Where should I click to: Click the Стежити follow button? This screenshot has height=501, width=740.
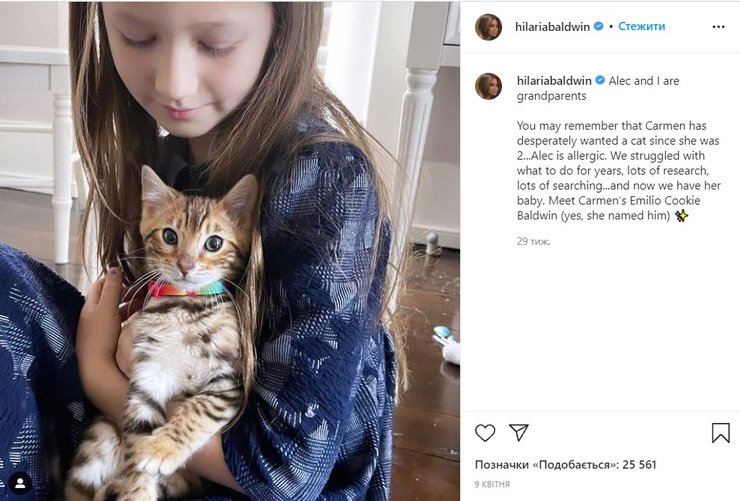click(641, 27)
